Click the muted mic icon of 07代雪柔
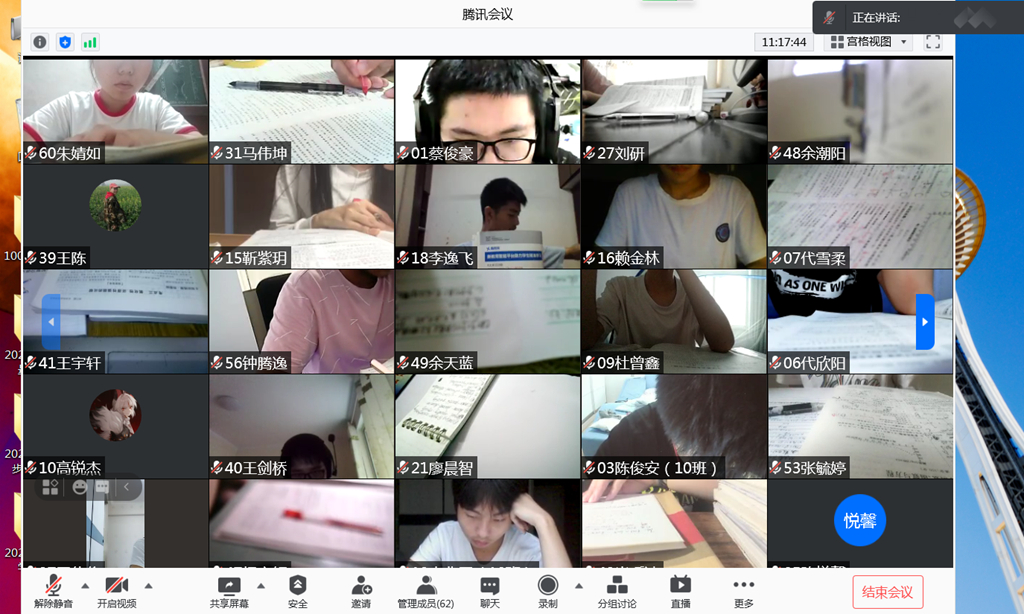Screen dimensions: 1024x614 point(775,258)
